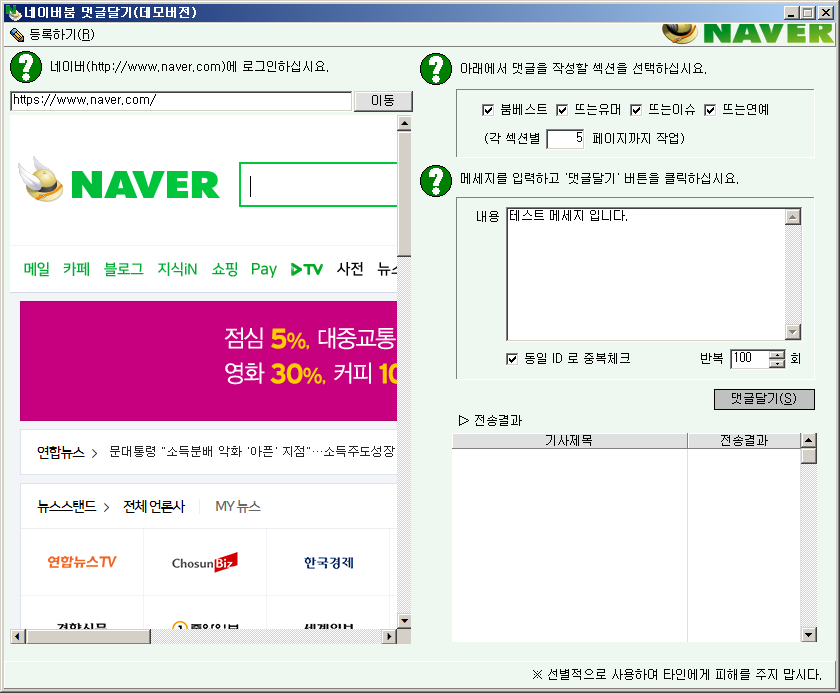
Task: Click the NAVER hat logo in the header
Action: tap(682, 31)
